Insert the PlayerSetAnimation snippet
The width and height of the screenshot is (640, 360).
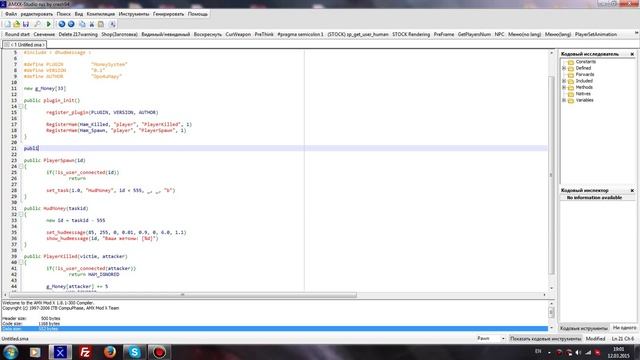tap(596, 34)
